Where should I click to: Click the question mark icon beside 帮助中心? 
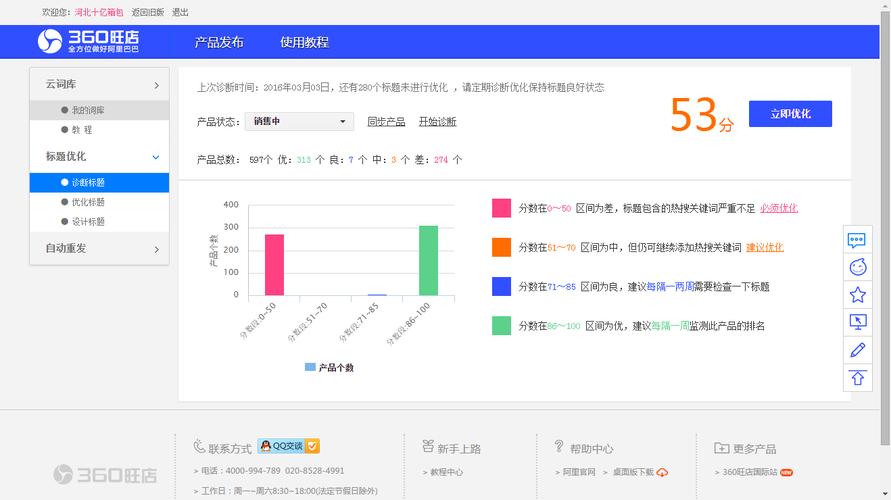(559, 447)
